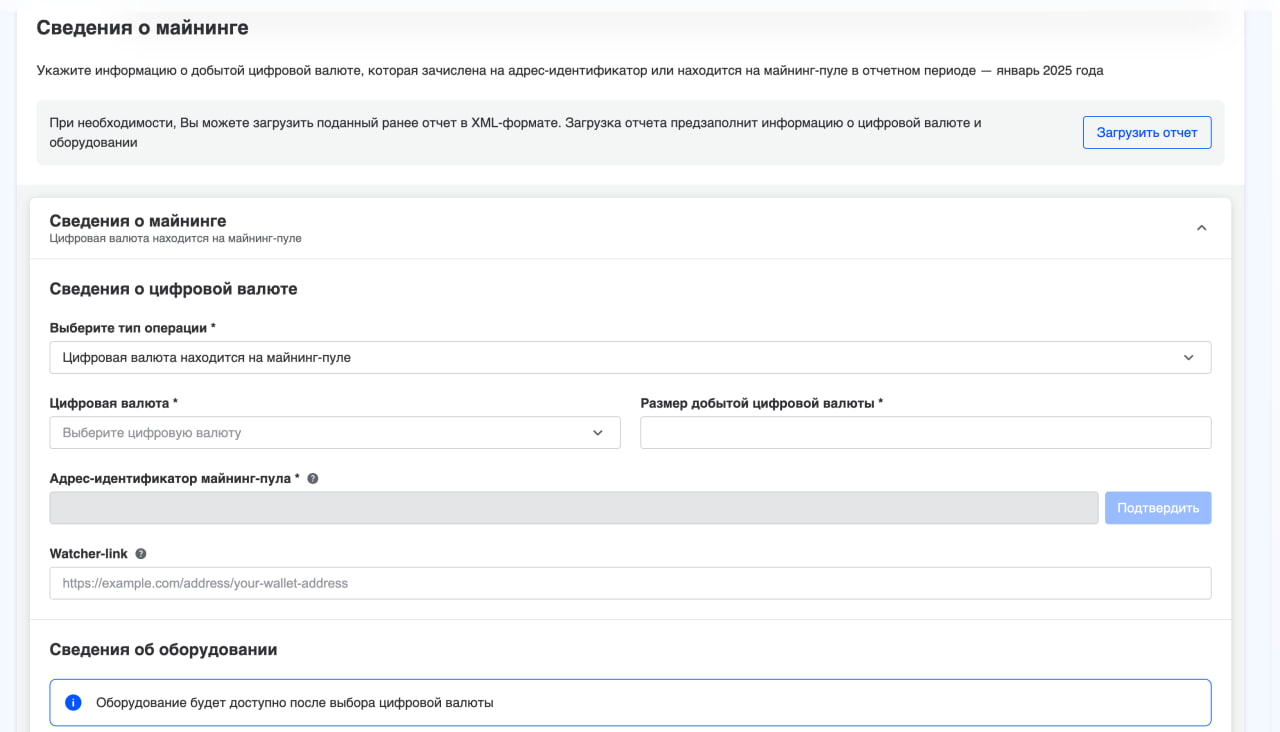Click the "Выберите тип операции" field label
The height and width of the screenshot is (732, 1280).
(132, 328)
